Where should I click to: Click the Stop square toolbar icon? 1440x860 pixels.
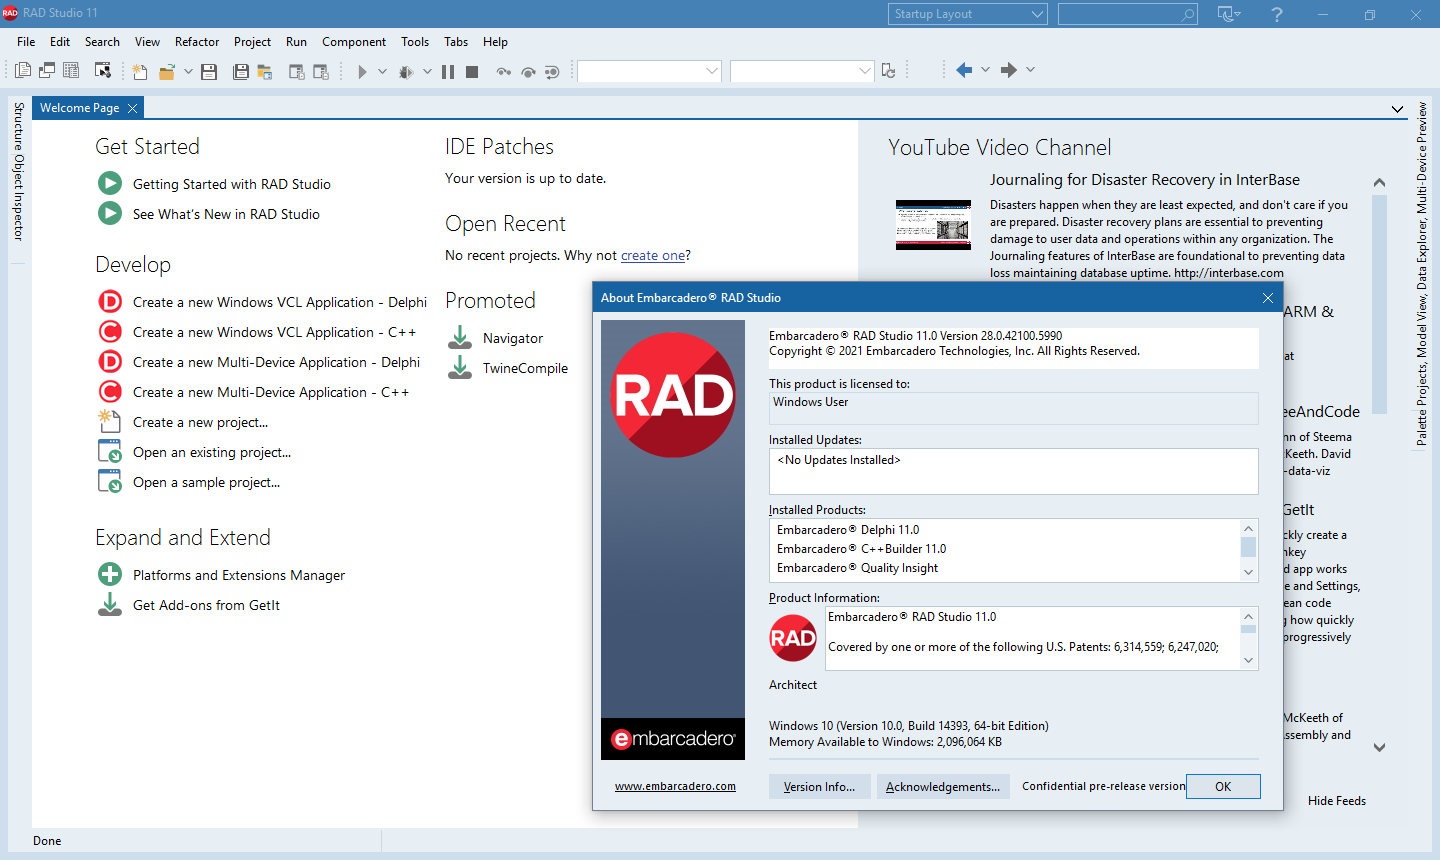point(472,71)
